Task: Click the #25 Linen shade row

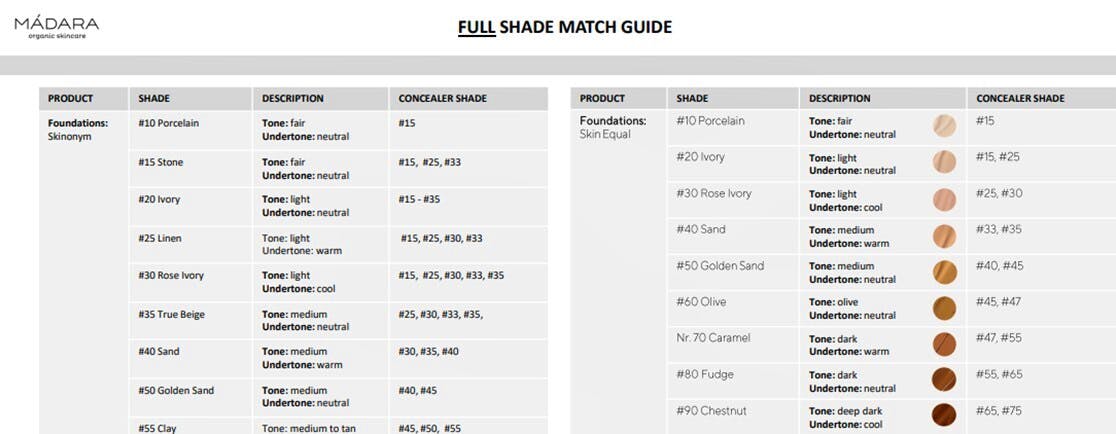Action: pos(160,239)
